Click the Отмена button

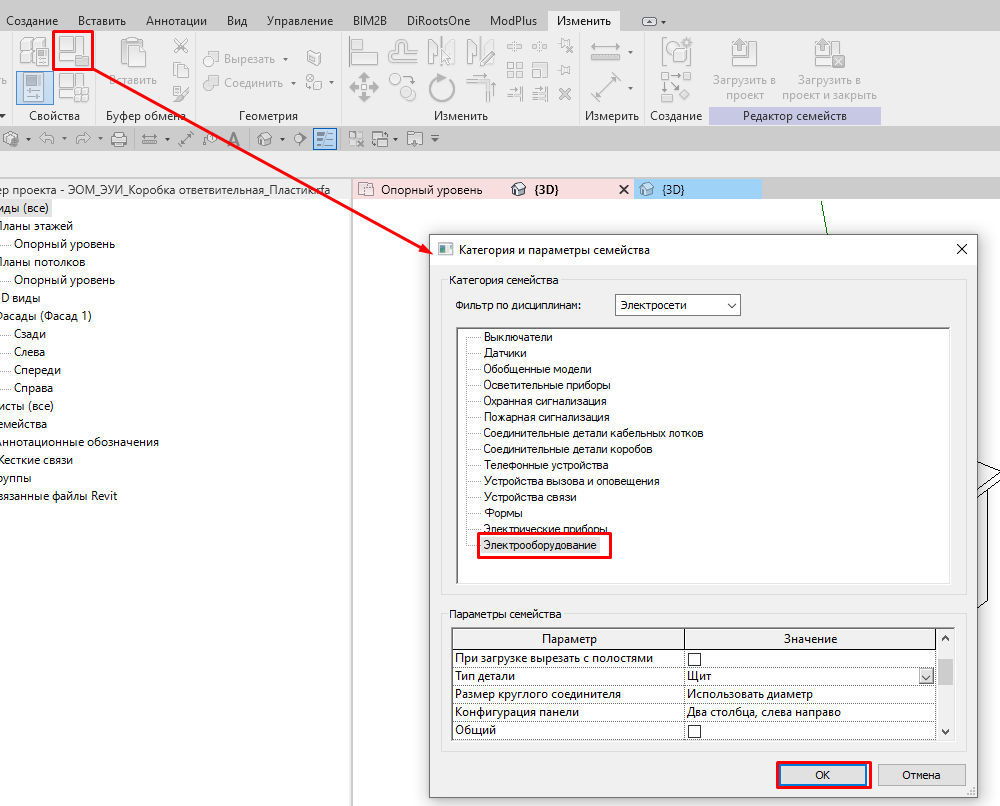pyautogui.click(x=921, y=775)
